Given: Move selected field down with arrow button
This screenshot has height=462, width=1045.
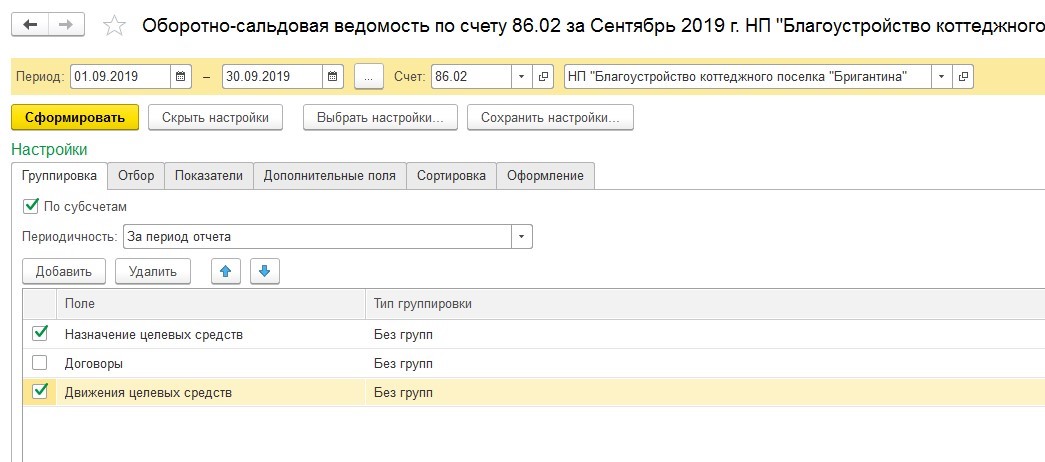Looking at the screenshot, I should pos(264,271).
